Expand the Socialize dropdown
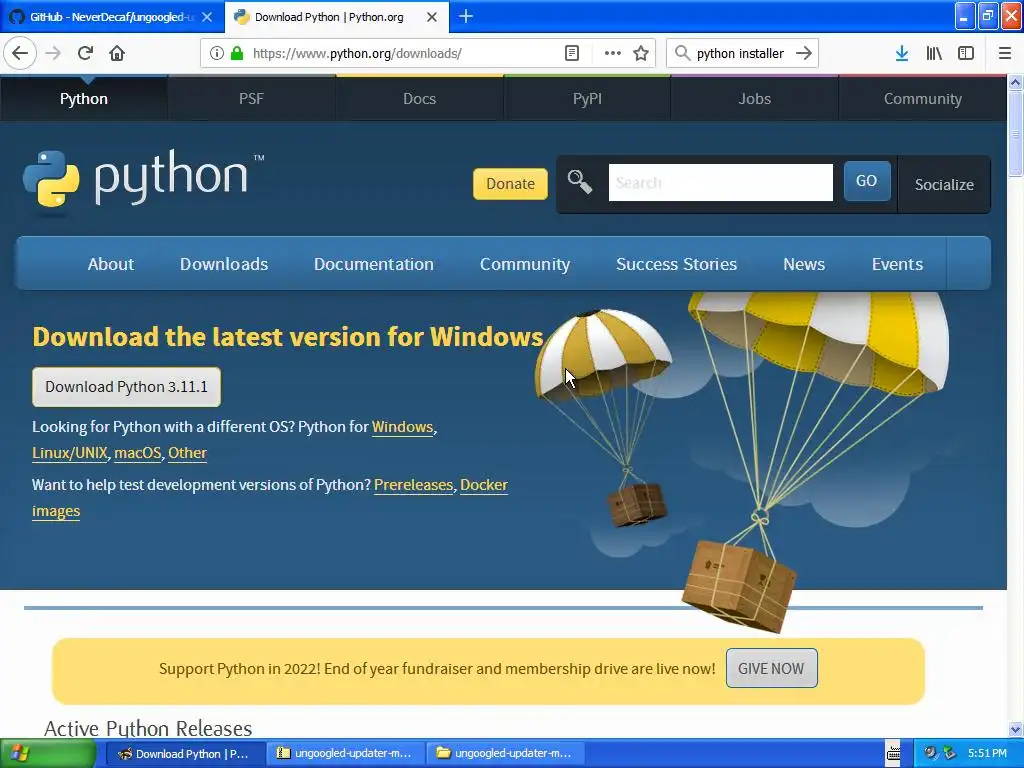This screenshot has height=768, width=1024. pyautogui.click(x=944, y=185)
